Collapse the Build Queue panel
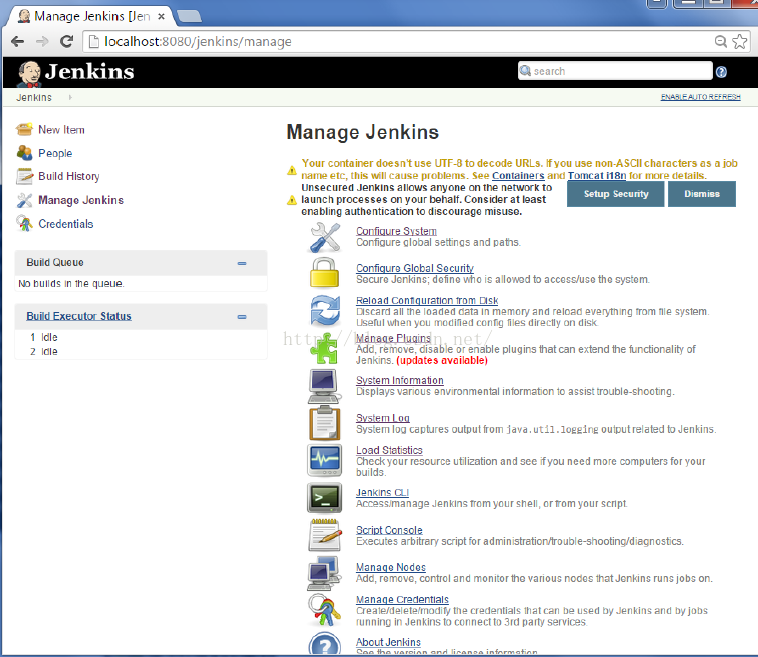Screen dimensions: 758x657 (242, 263)
